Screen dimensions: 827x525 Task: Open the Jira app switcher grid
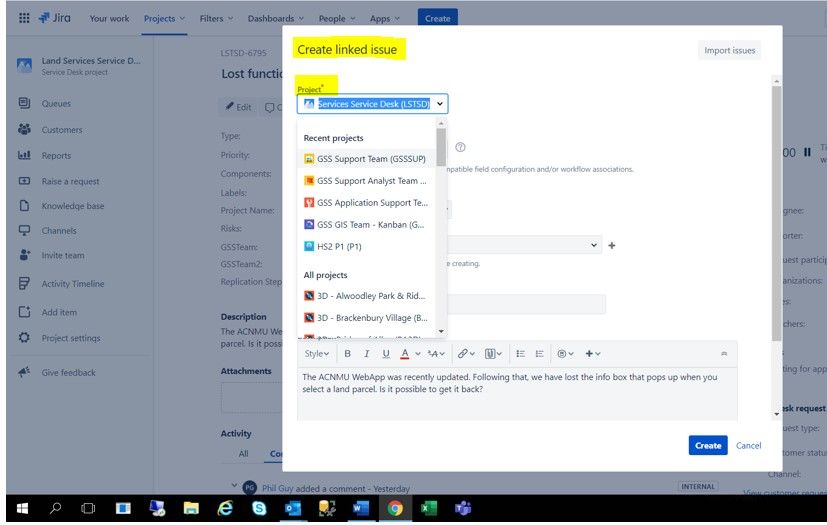(24, 18)
